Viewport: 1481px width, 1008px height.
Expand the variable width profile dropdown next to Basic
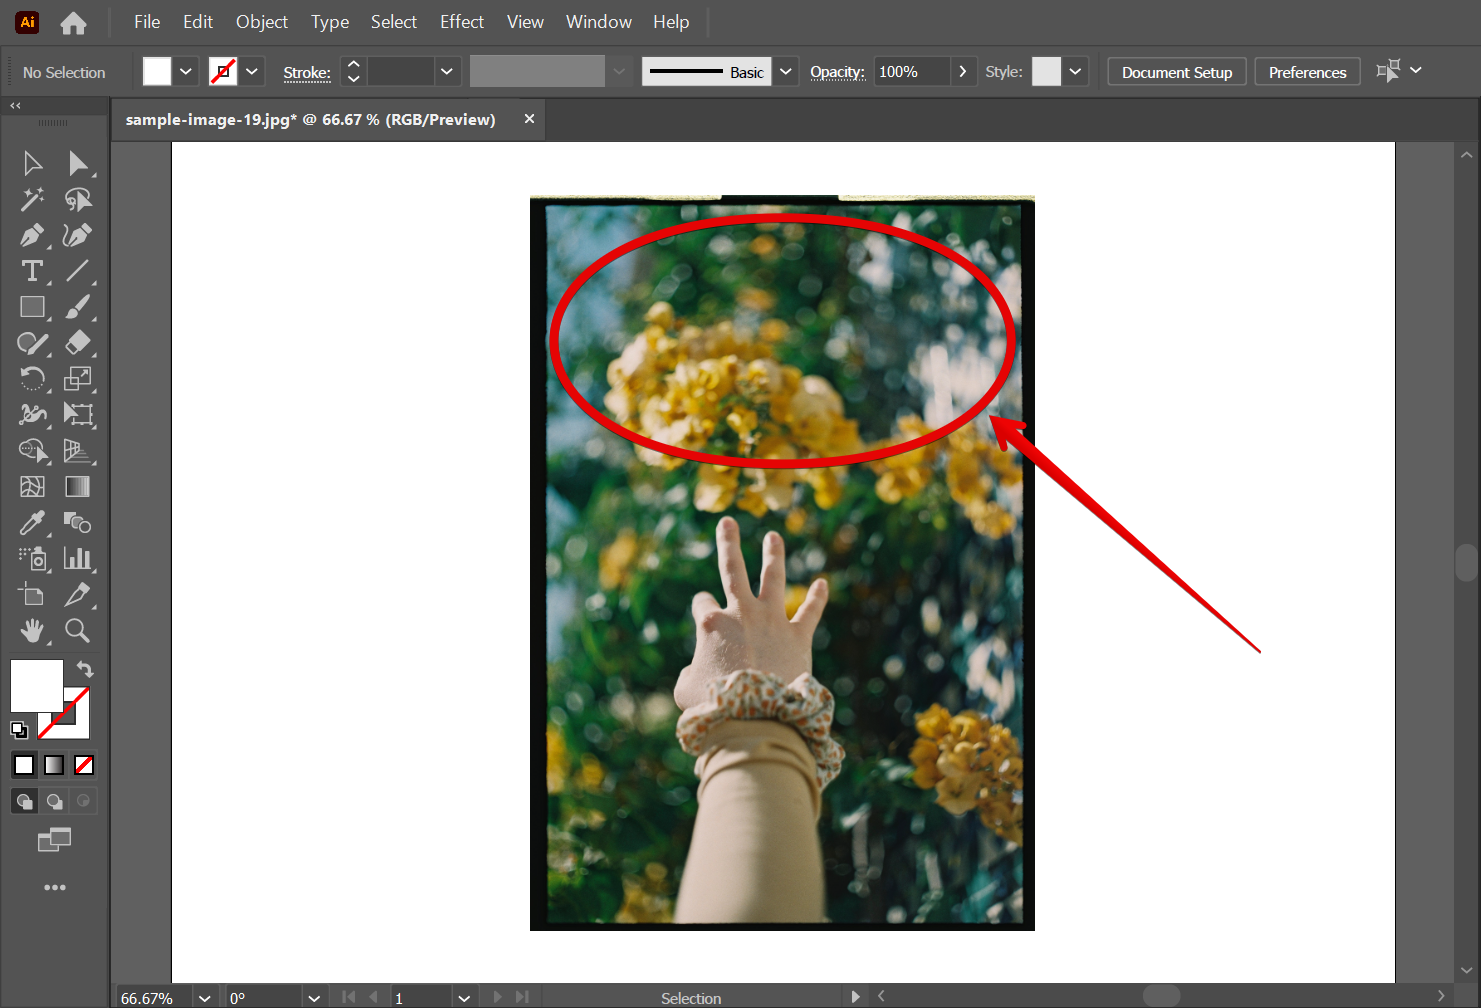click(x=786, y=71)
